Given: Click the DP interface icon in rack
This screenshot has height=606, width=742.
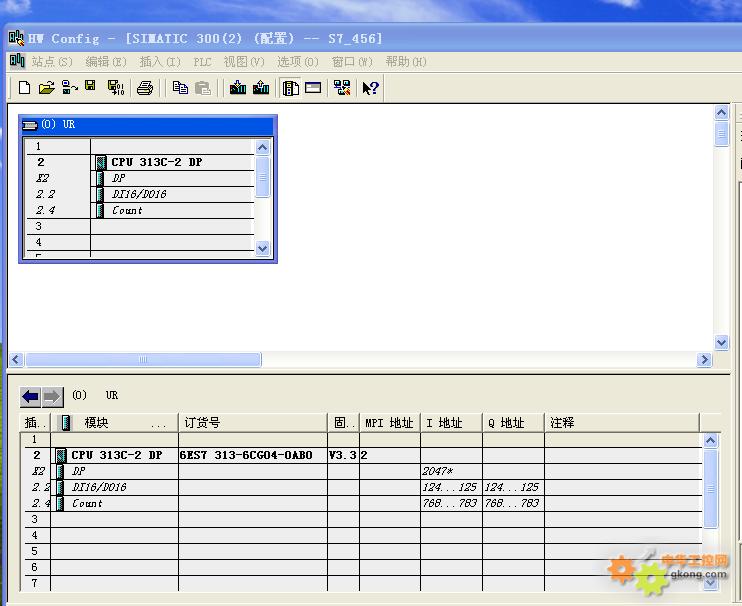Looking at the screenshot, I should tap(100, 178).
